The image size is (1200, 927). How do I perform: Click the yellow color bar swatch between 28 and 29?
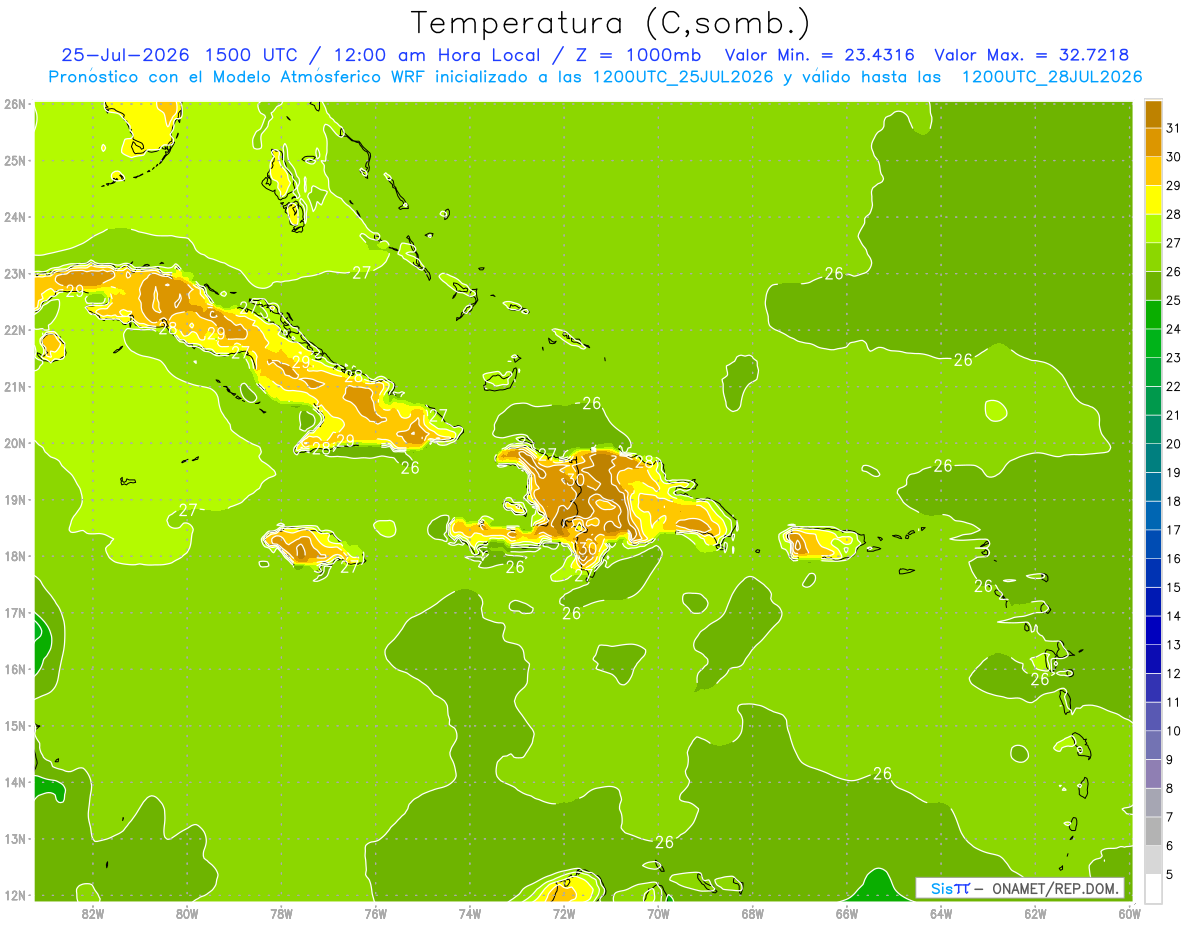tap(1153, 200)
